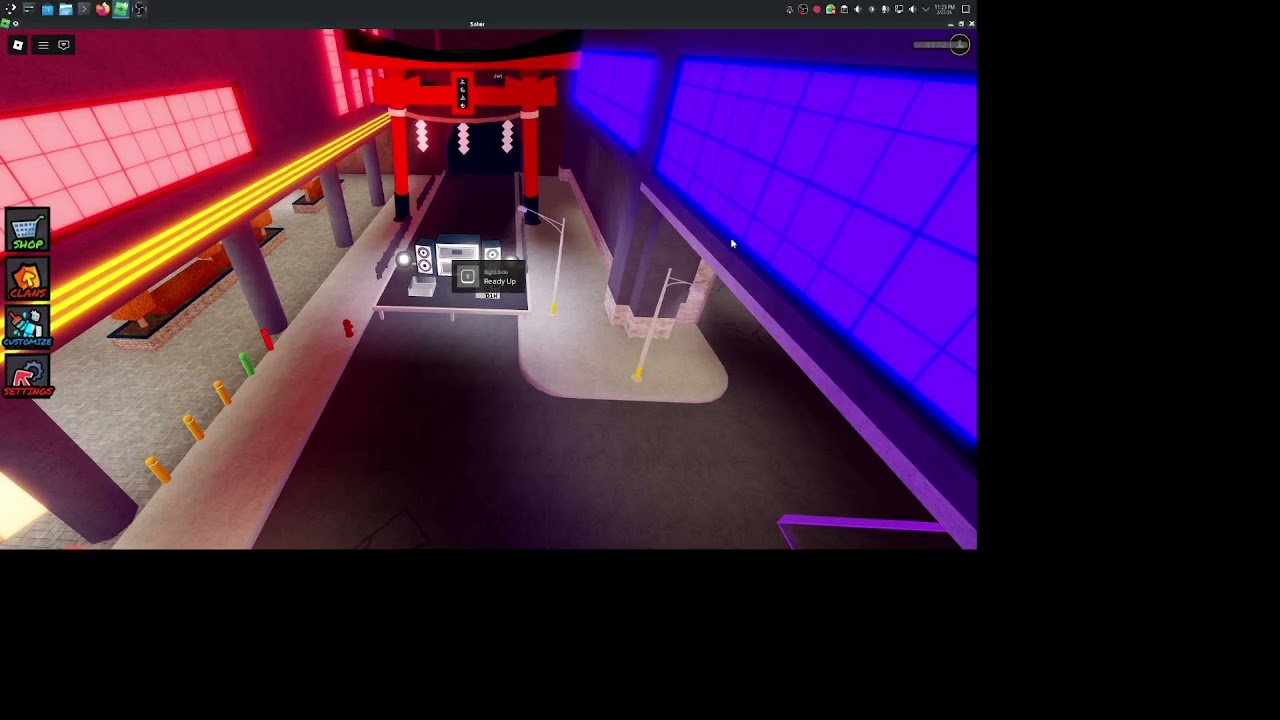1280x720 pixels.
Task: Open the hamburger list menu
Action: (x=43, y=45)
